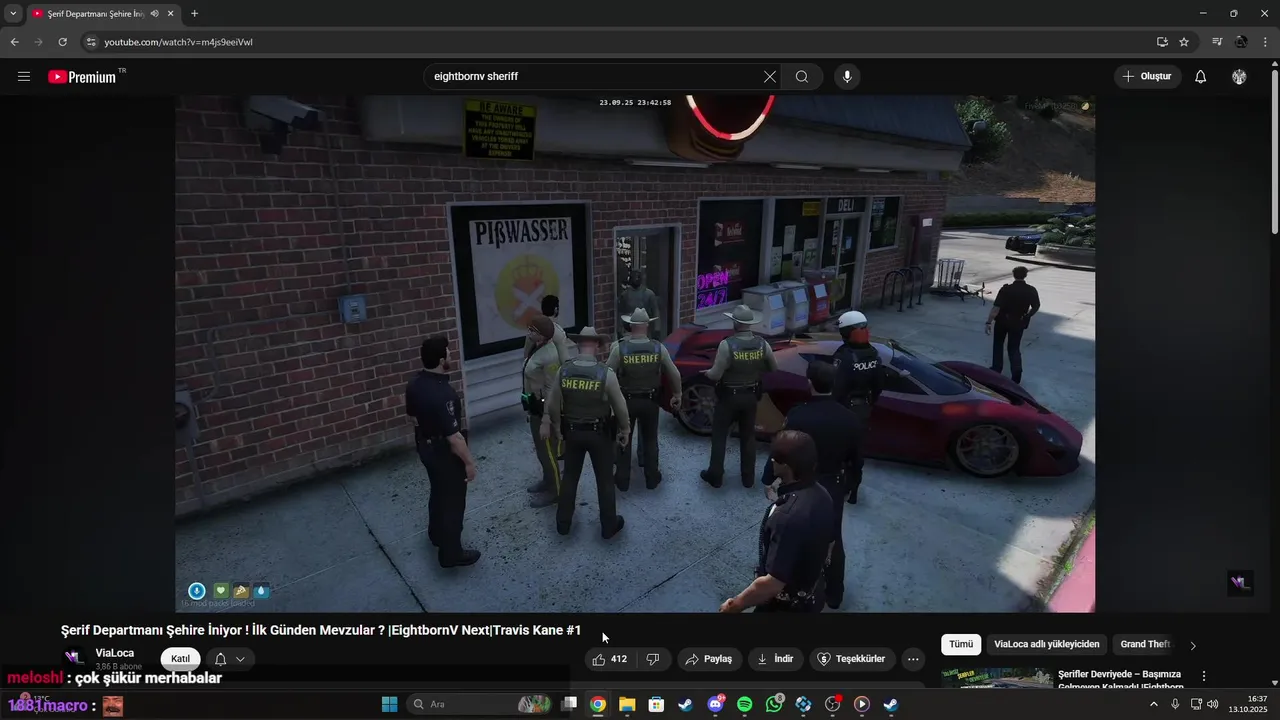1280x720 pixels.
Task: Clear the search box text
Action: (770, 77)
